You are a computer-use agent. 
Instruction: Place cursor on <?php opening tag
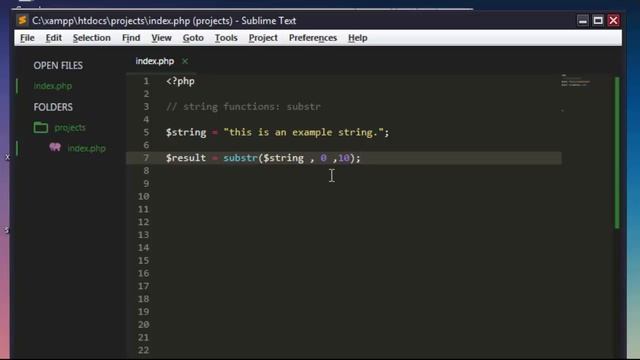pos(180,81)
